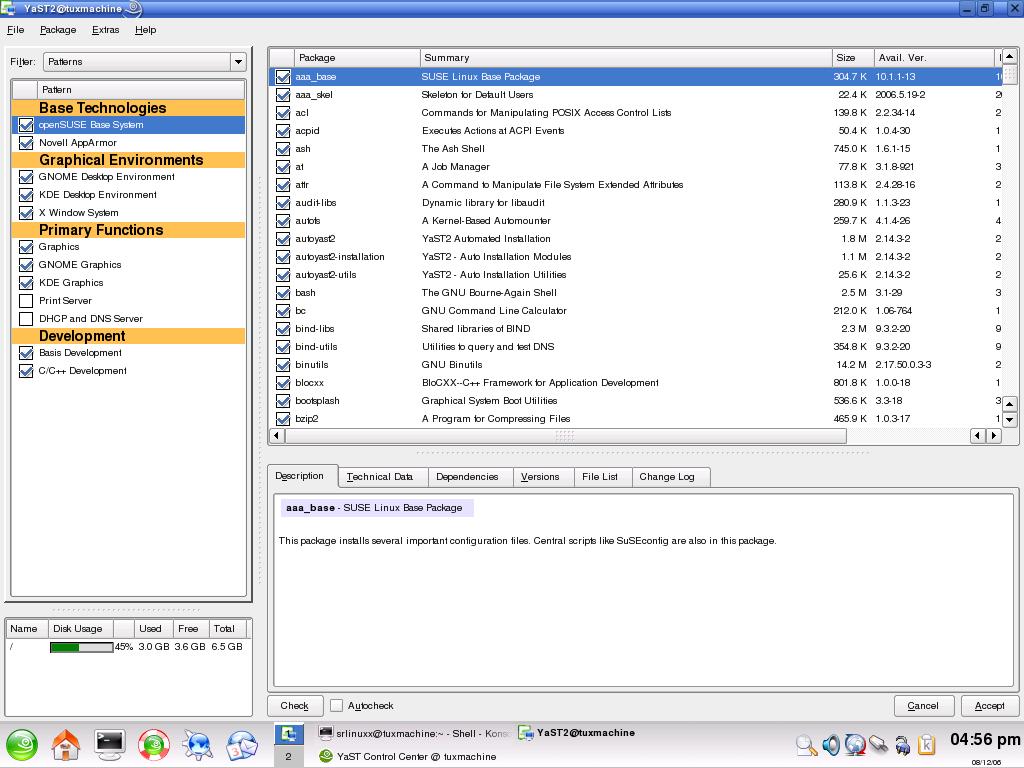Toggle the openSUSE Base System pattern checkbox
The height and width of the screenshot is (768, 1024).
26,125
